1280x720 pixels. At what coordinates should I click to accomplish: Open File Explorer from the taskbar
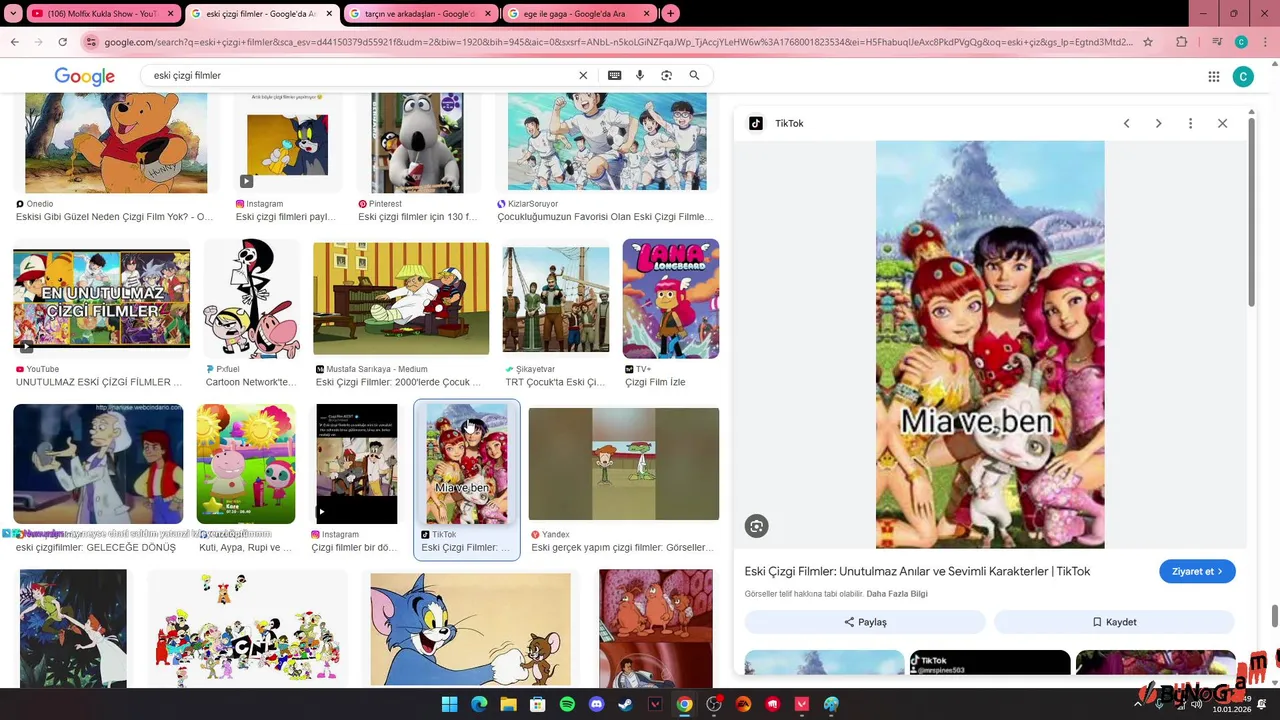pos(508,704)
